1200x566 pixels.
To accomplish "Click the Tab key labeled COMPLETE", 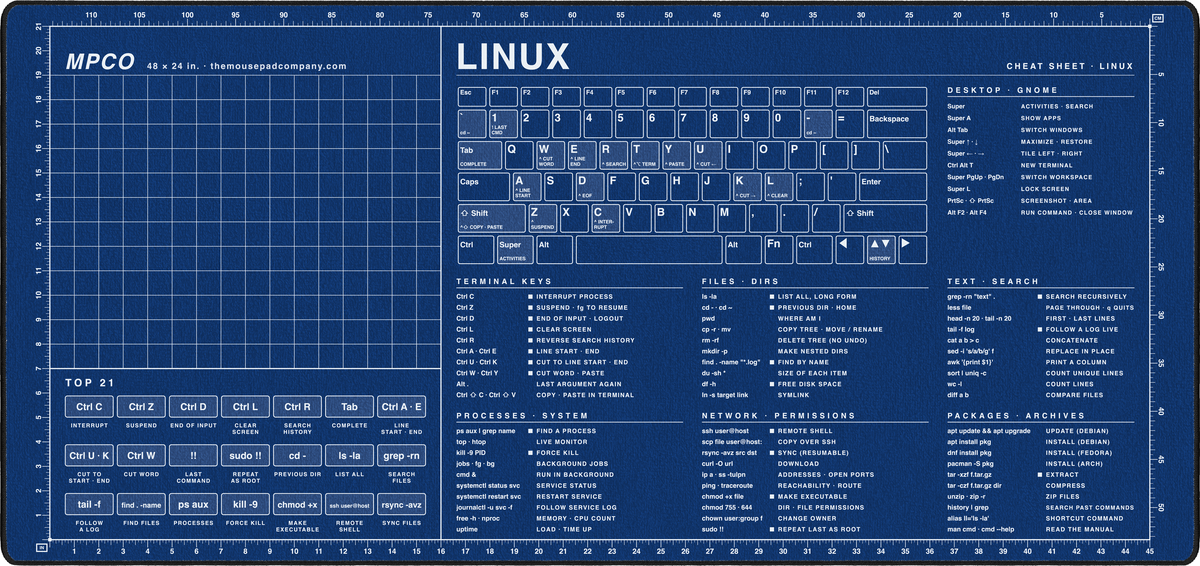I will pos(479,155).
